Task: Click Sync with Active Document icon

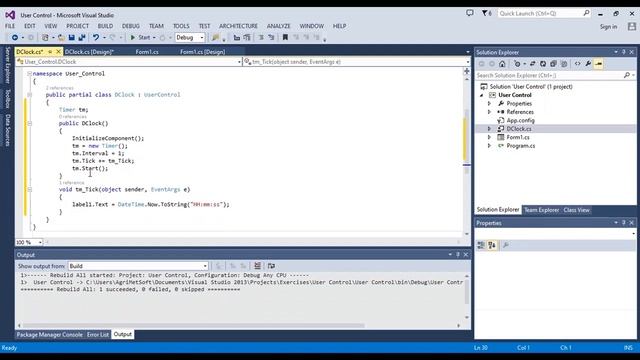Action: coord(533,64)
